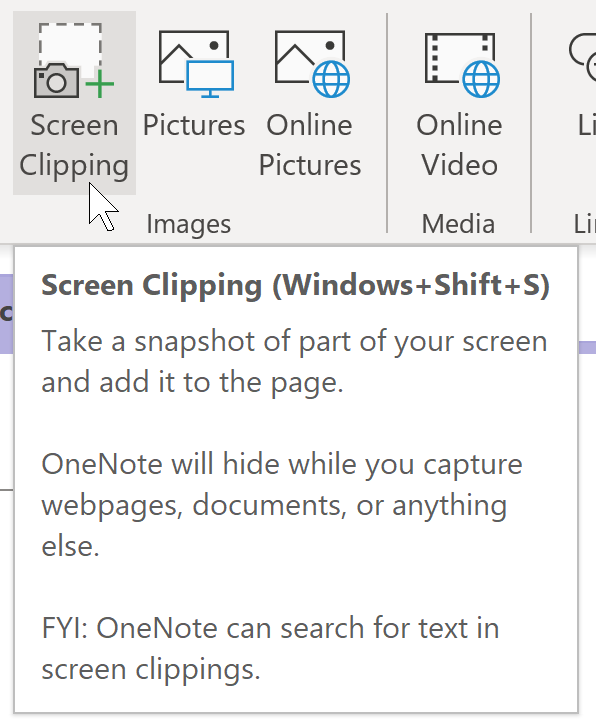Open Online Pictures via its globe icon

[x=312, y=64]
